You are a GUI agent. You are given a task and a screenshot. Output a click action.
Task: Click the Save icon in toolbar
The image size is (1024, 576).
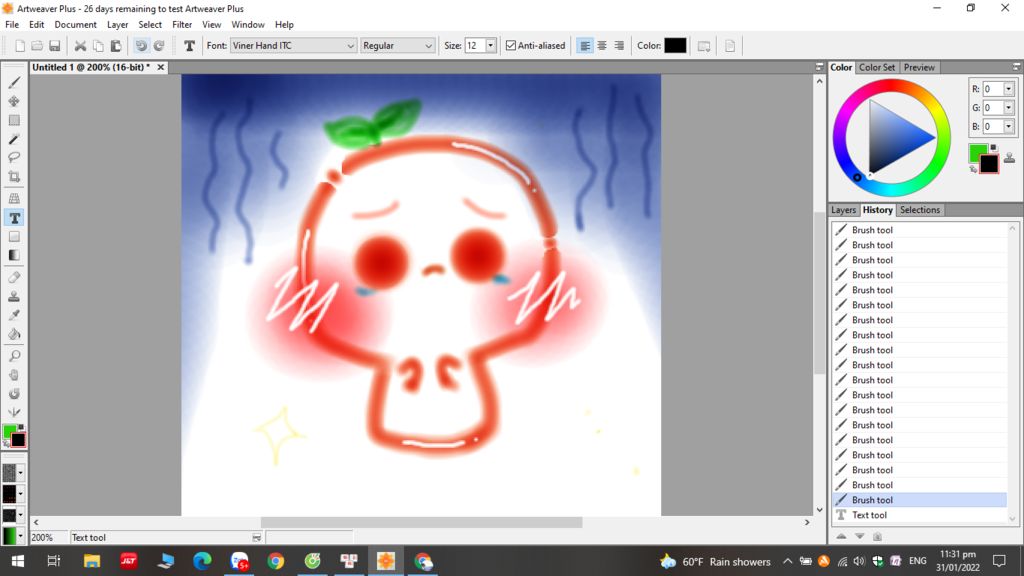pos(55,46)
